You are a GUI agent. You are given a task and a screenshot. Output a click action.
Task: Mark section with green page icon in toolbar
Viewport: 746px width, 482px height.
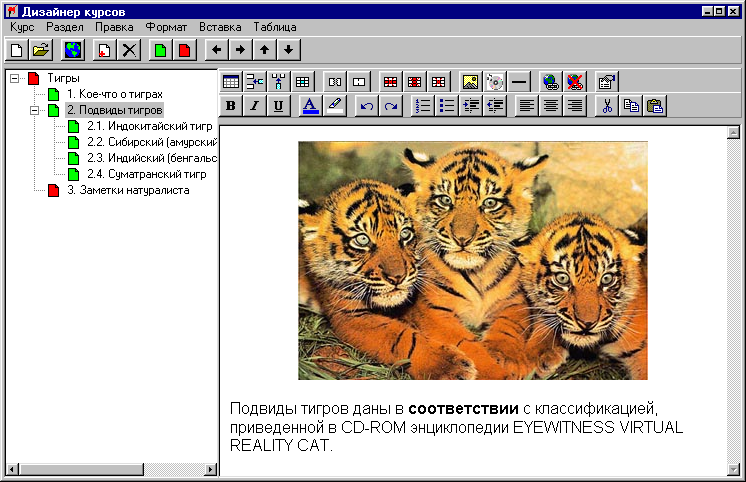[160, 49]
